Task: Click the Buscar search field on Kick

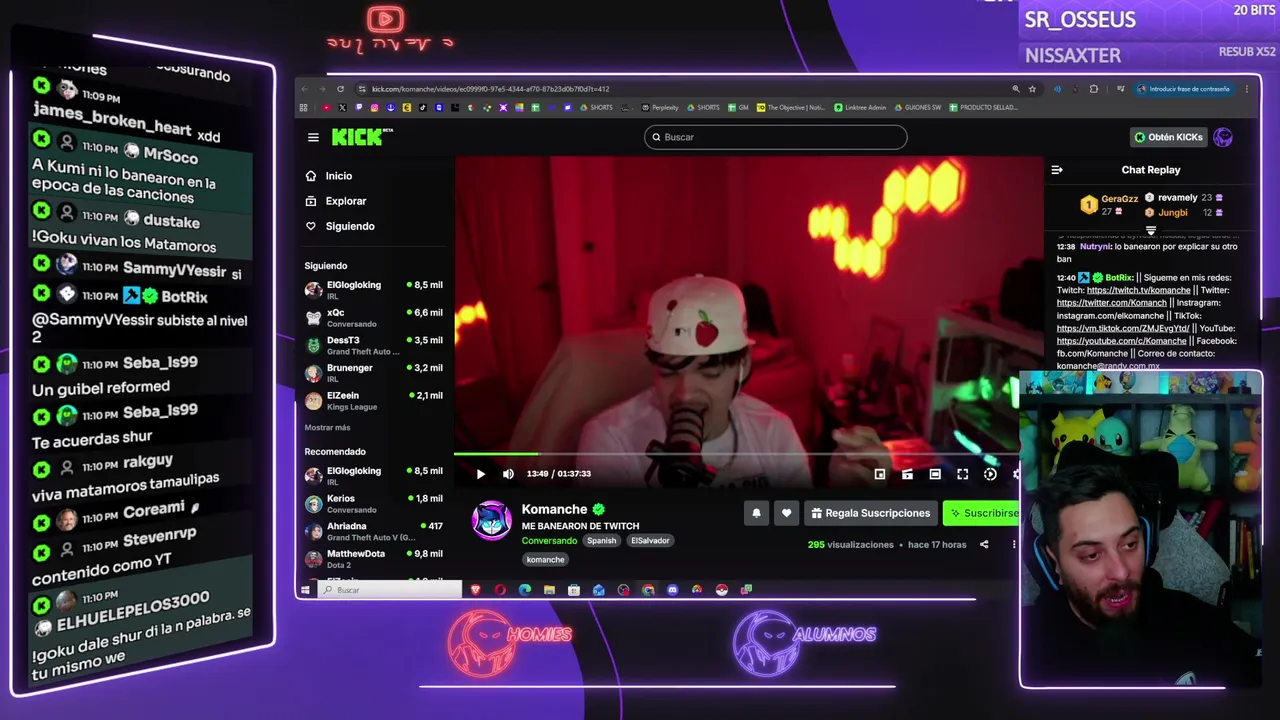Action: pyautogui.click(x=776, y=137)
